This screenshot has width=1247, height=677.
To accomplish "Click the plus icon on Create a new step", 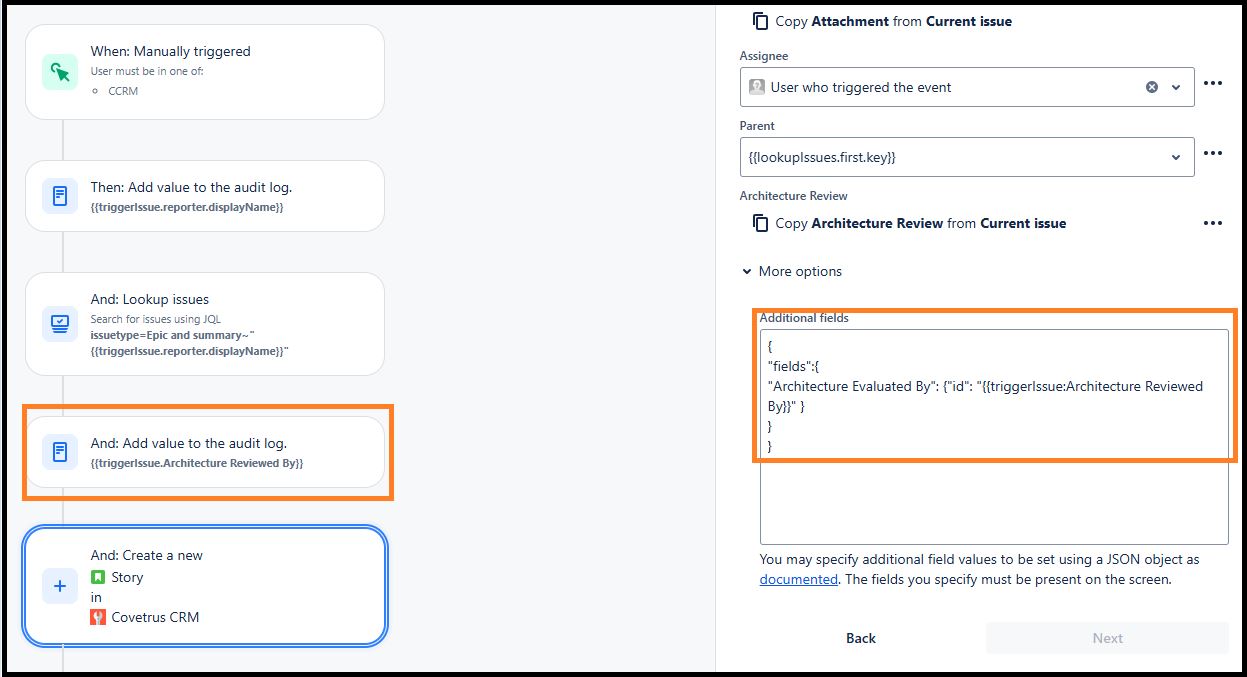I will 60,586.
